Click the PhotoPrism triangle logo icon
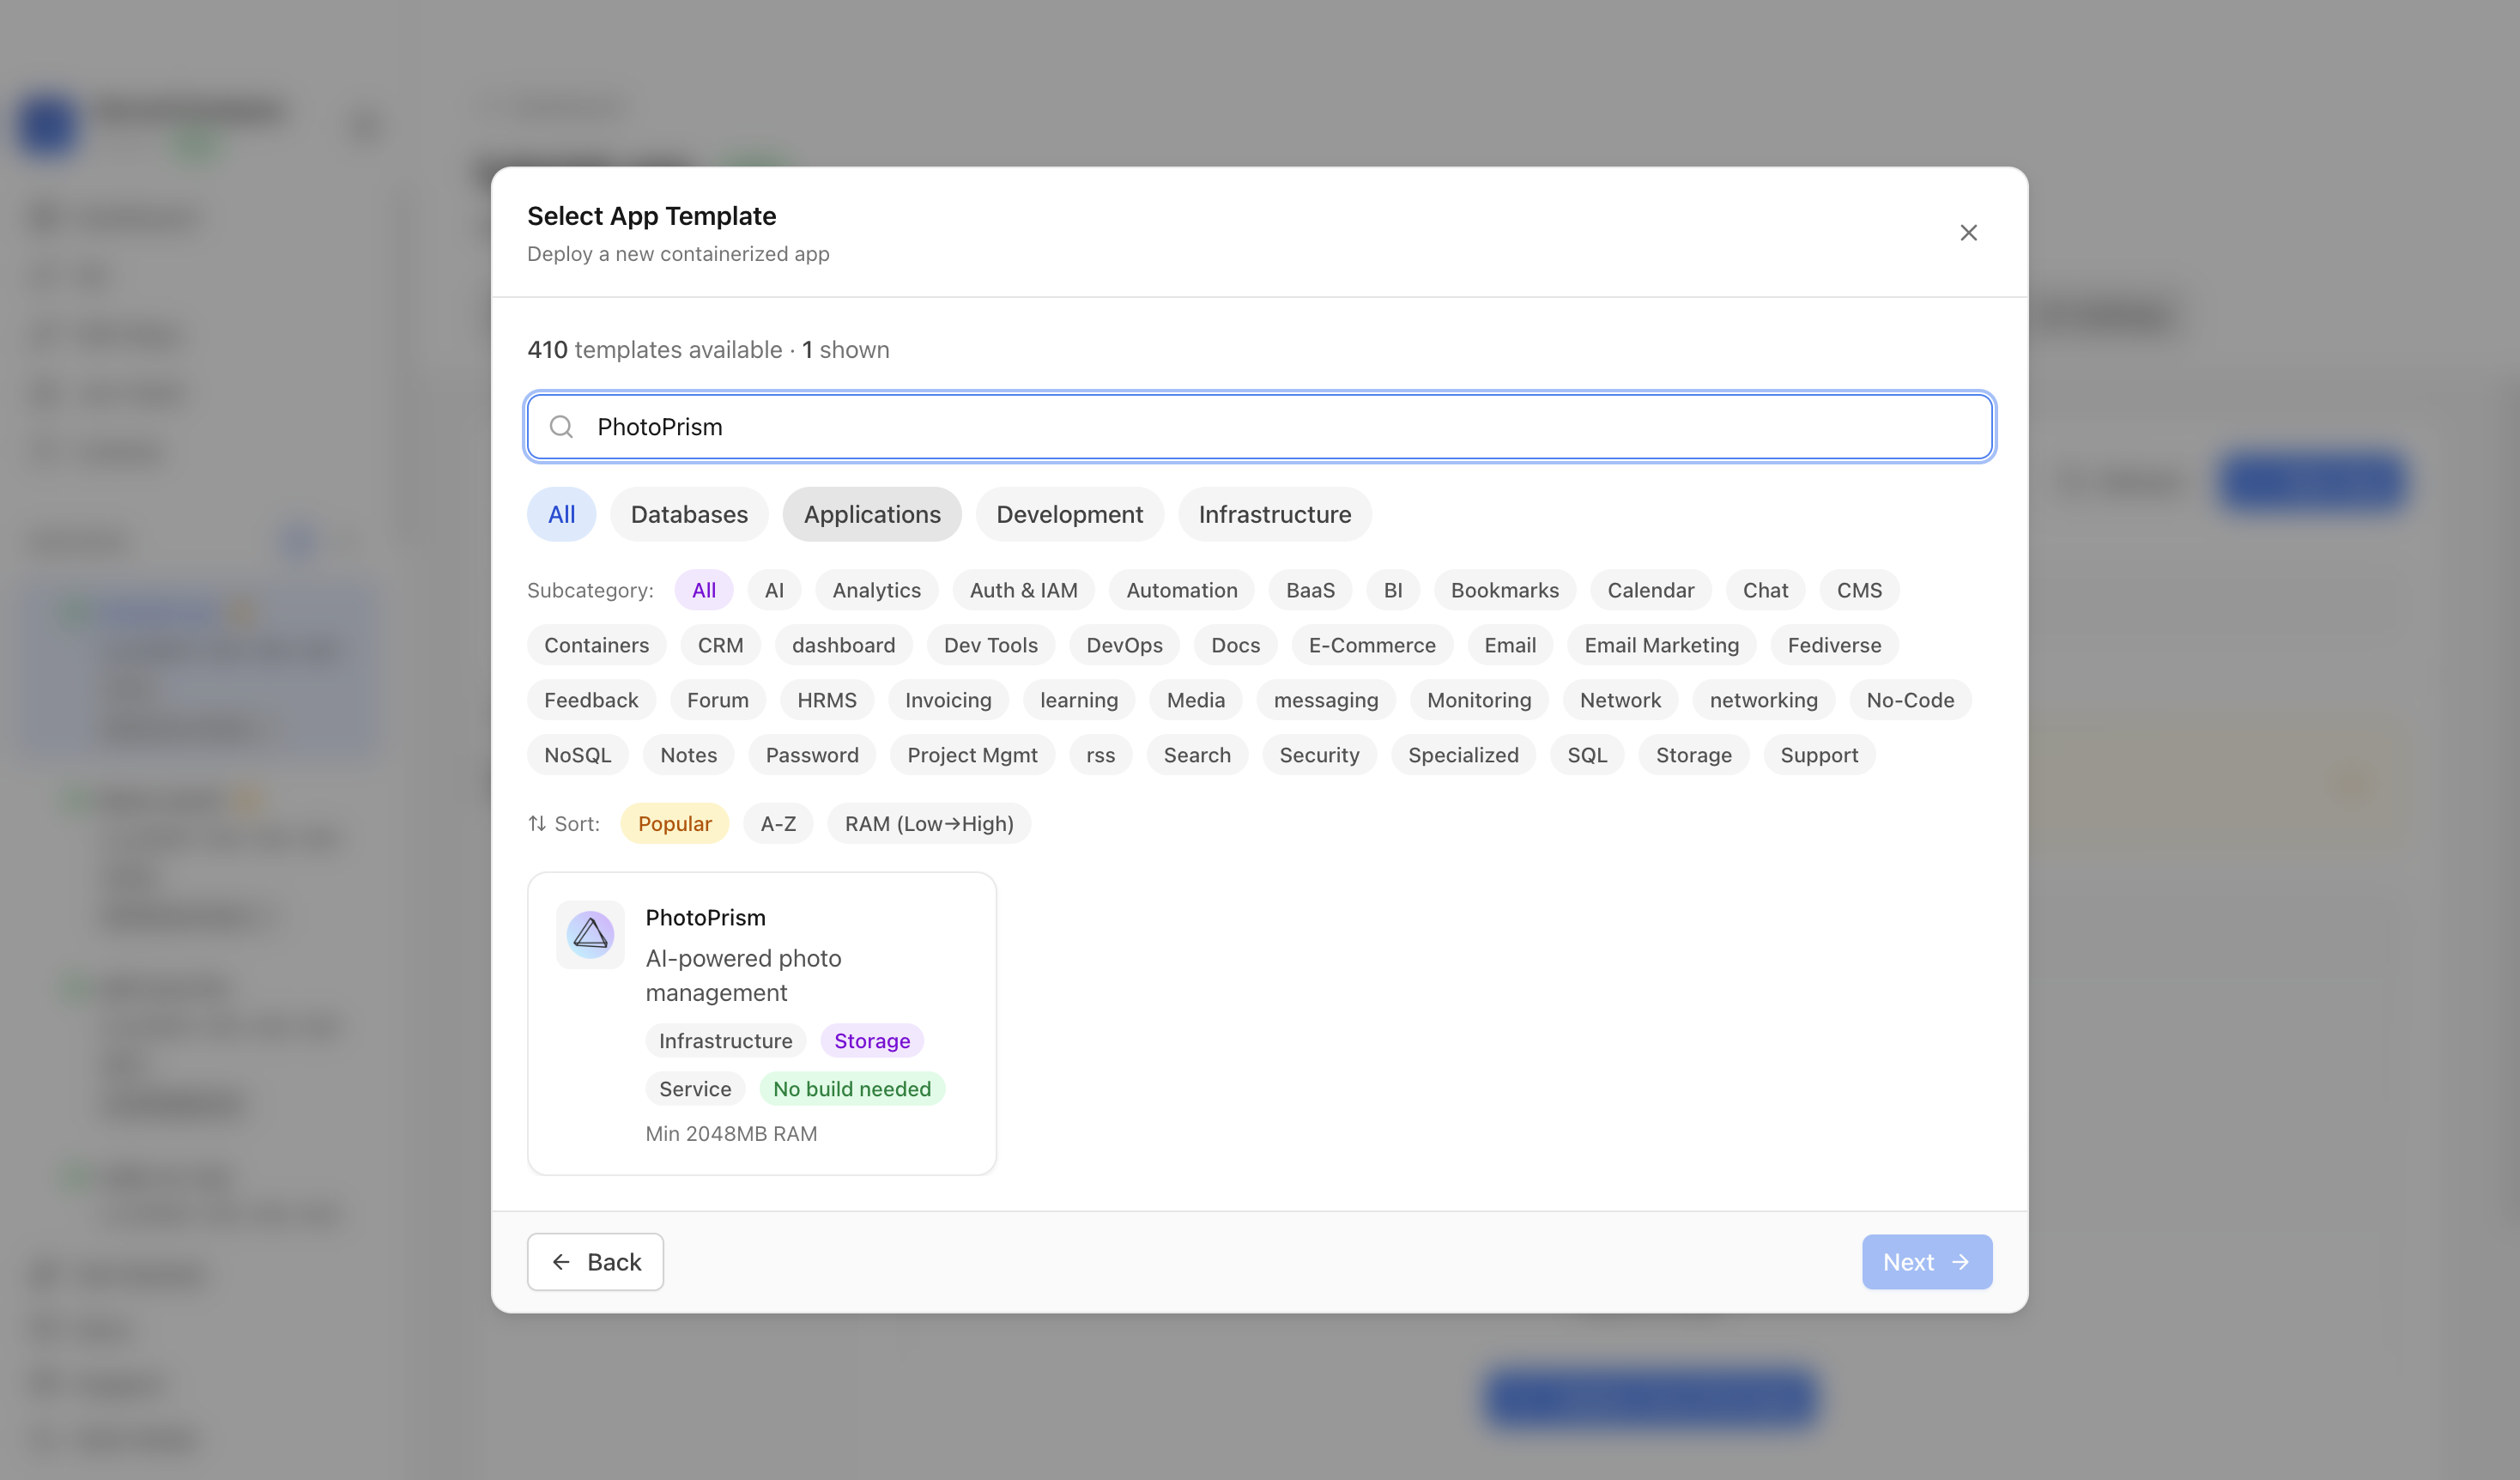The height and width of the screenshot is (1480, 2520). pos(590,935)
